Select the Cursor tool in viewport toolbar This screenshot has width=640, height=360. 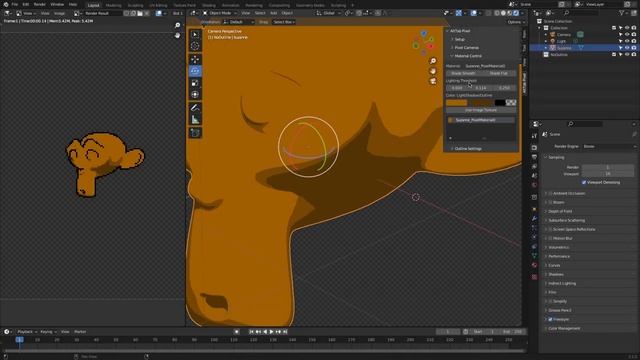pos(195,46)
